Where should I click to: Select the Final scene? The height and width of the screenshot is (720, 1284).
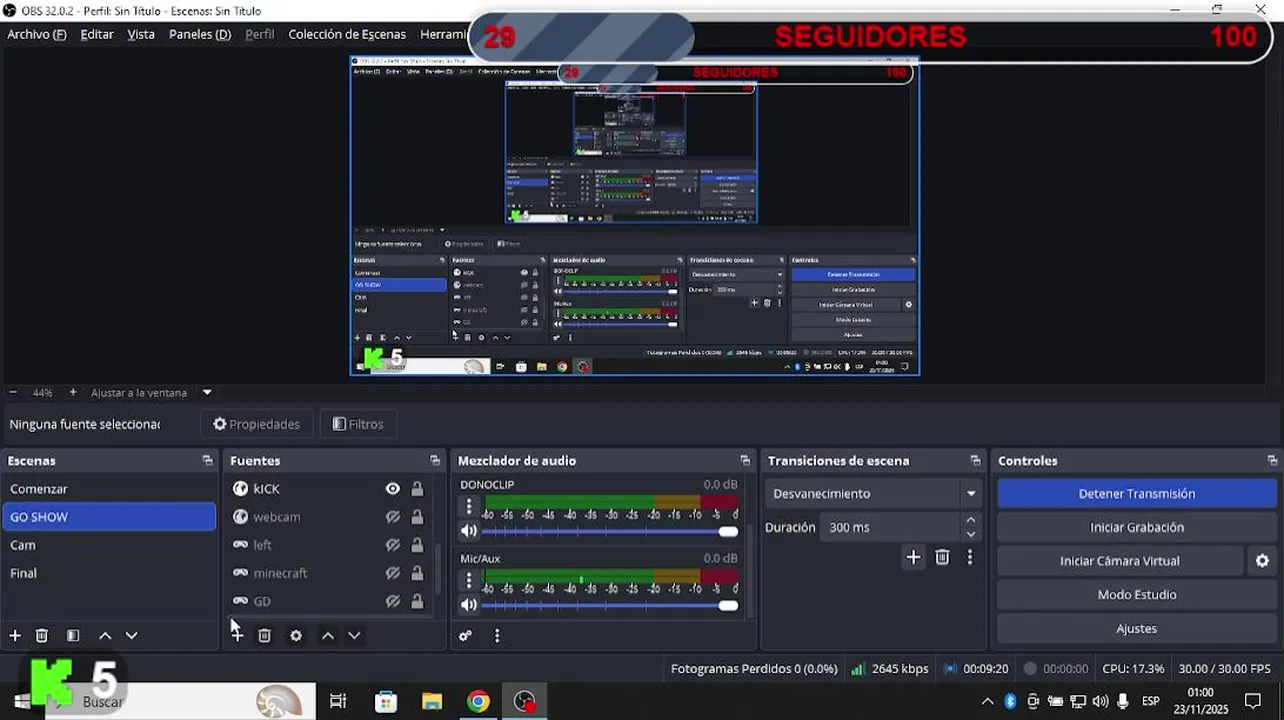[108, 573]
